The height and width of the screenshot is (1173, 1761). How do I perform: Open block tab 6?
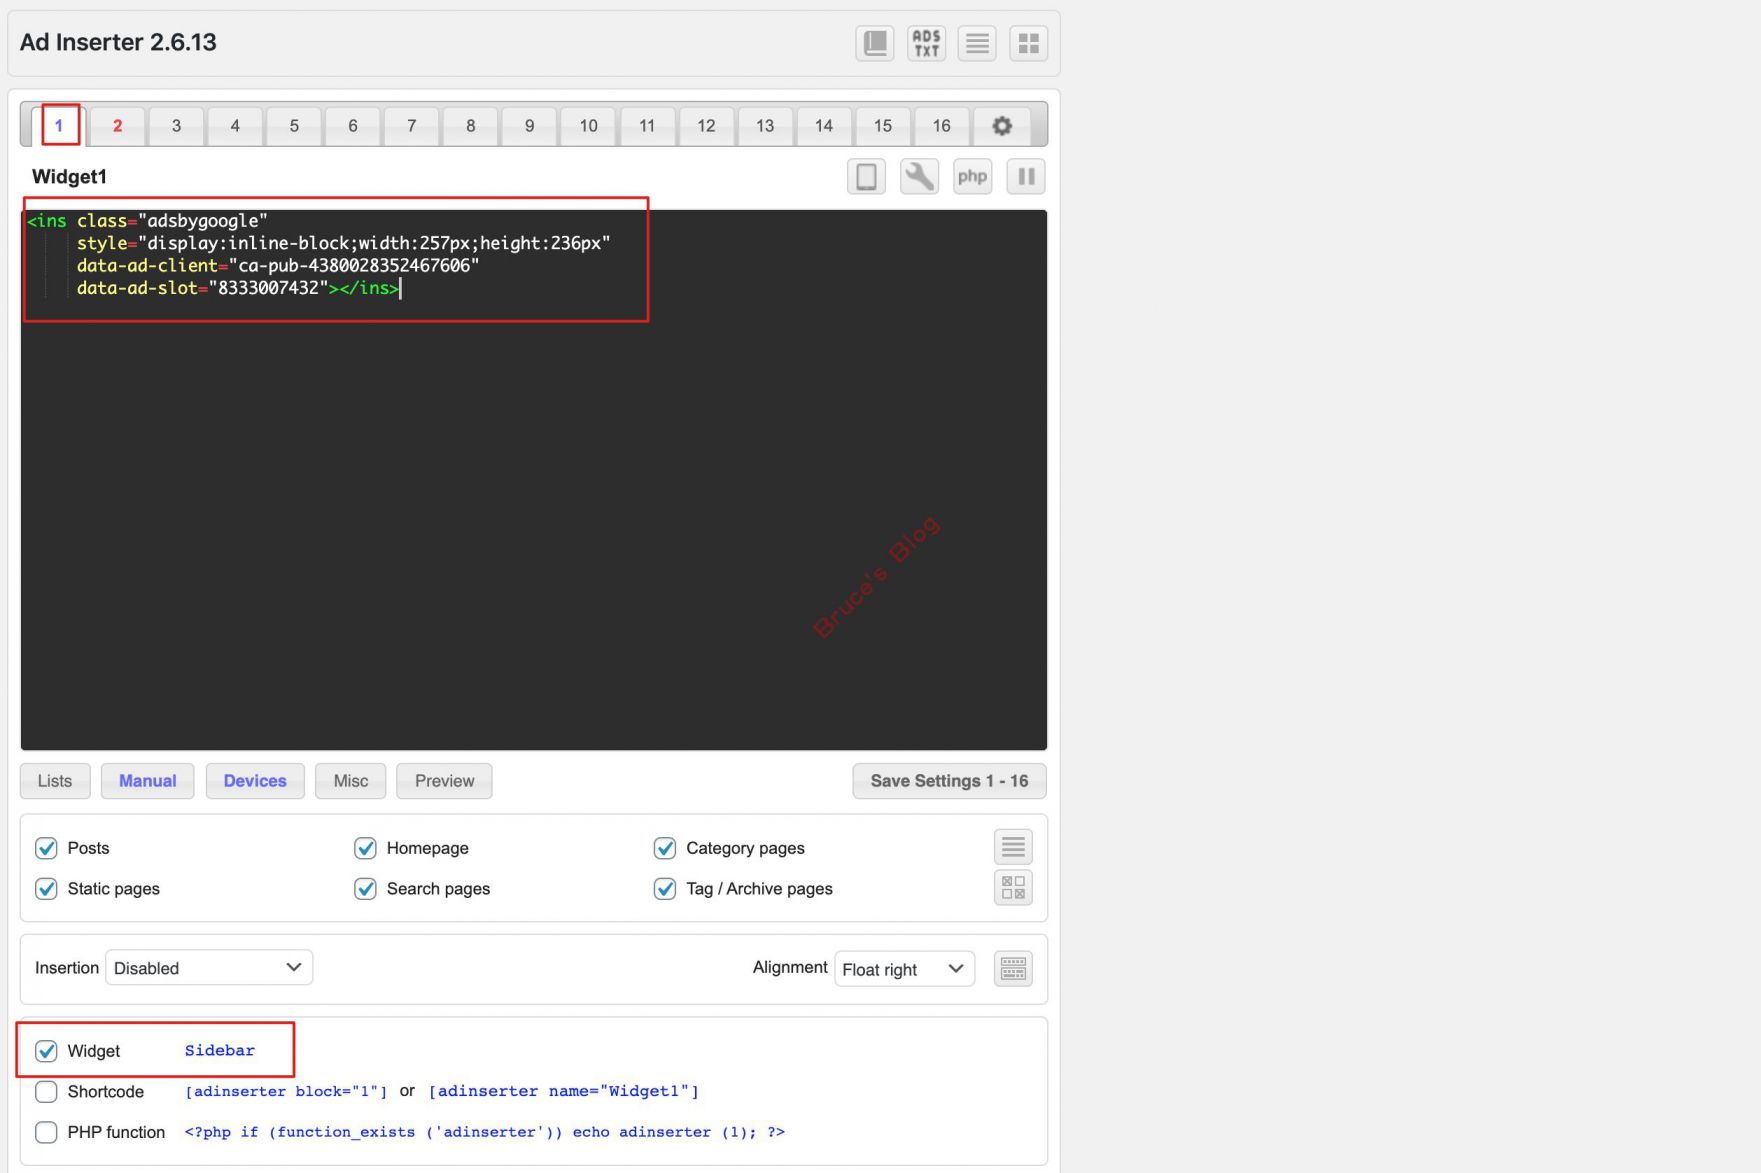point(353,126)
